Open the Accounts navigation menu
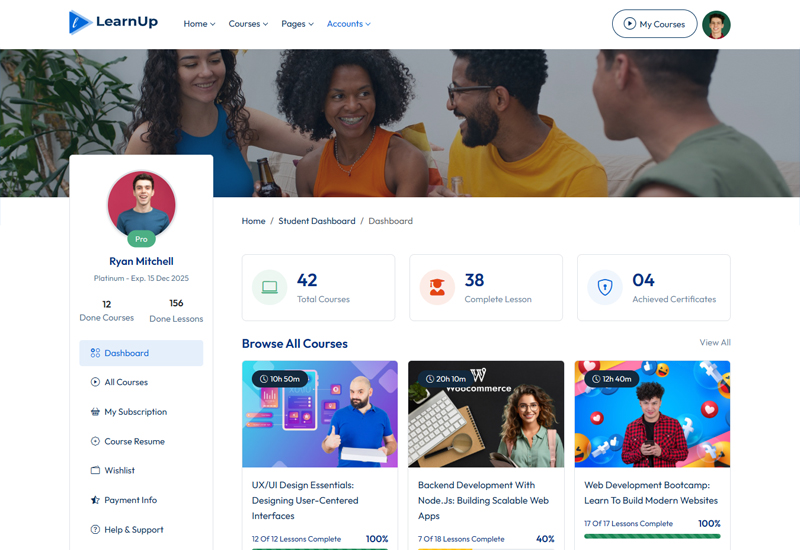The height and width of the screenshot is (550, 800). (348, 24)
